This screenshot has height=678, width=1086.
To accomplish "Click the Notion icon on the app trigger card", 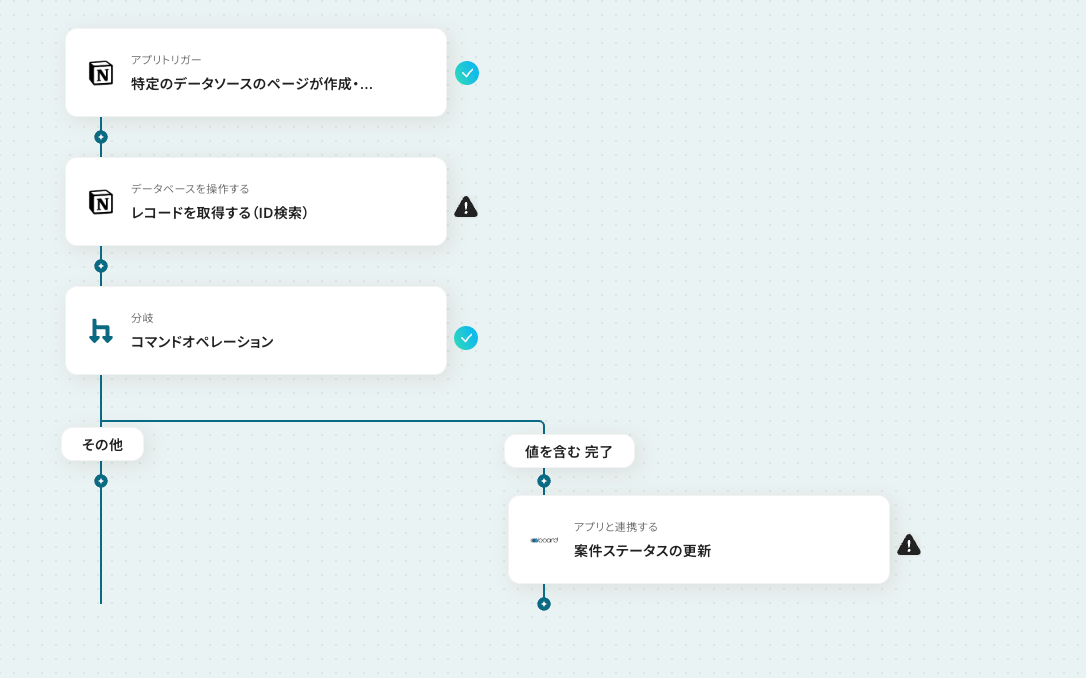I will click(101, 73).
